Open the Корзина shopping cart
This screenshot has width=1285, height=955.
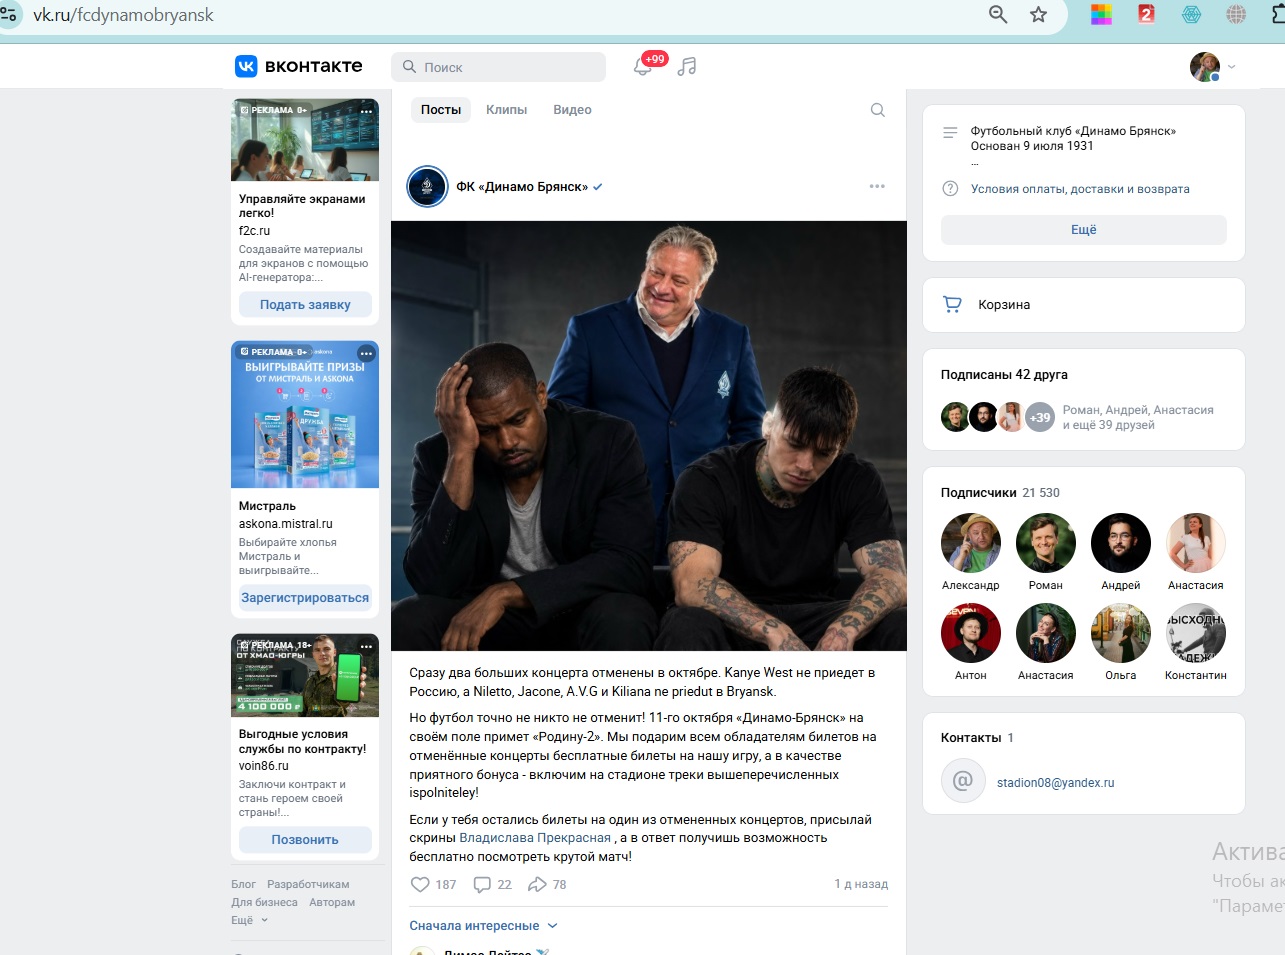coord(1083,304)
